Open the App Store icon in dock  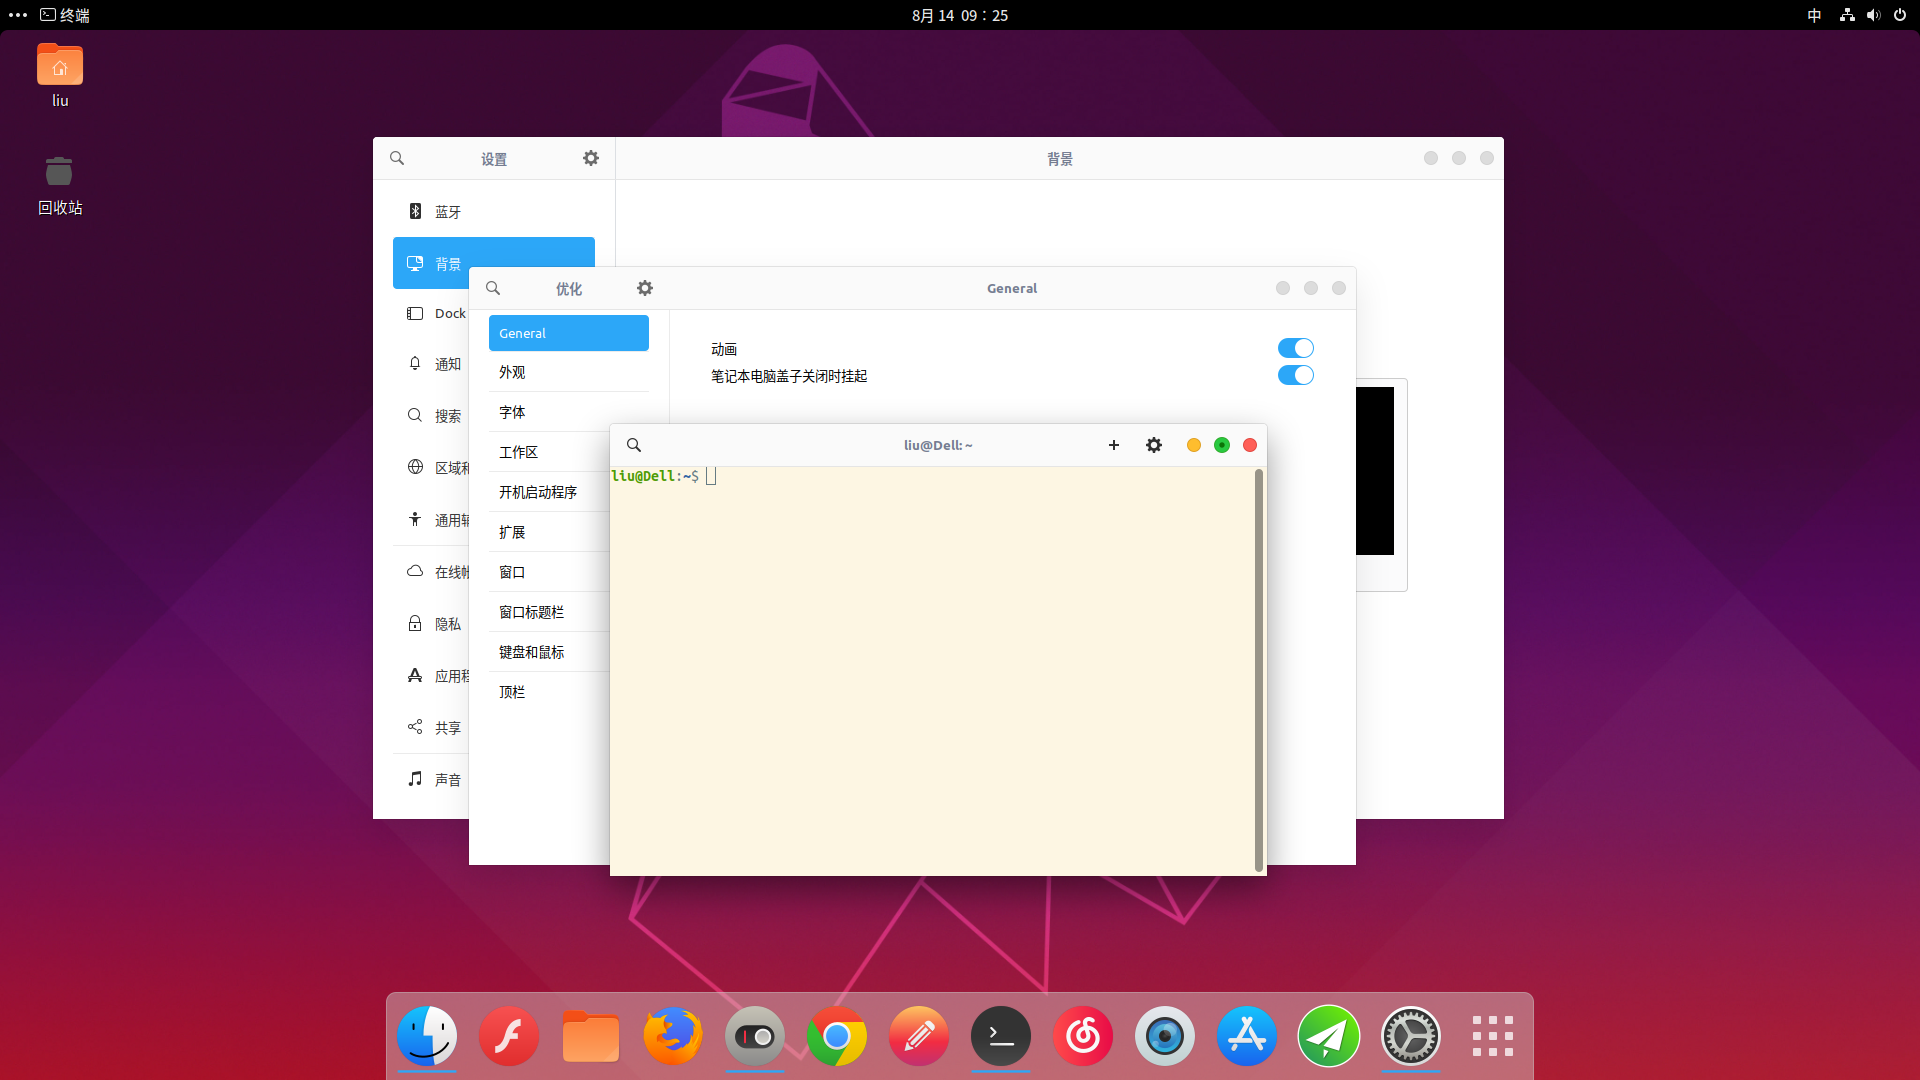pos(1247,1036)
